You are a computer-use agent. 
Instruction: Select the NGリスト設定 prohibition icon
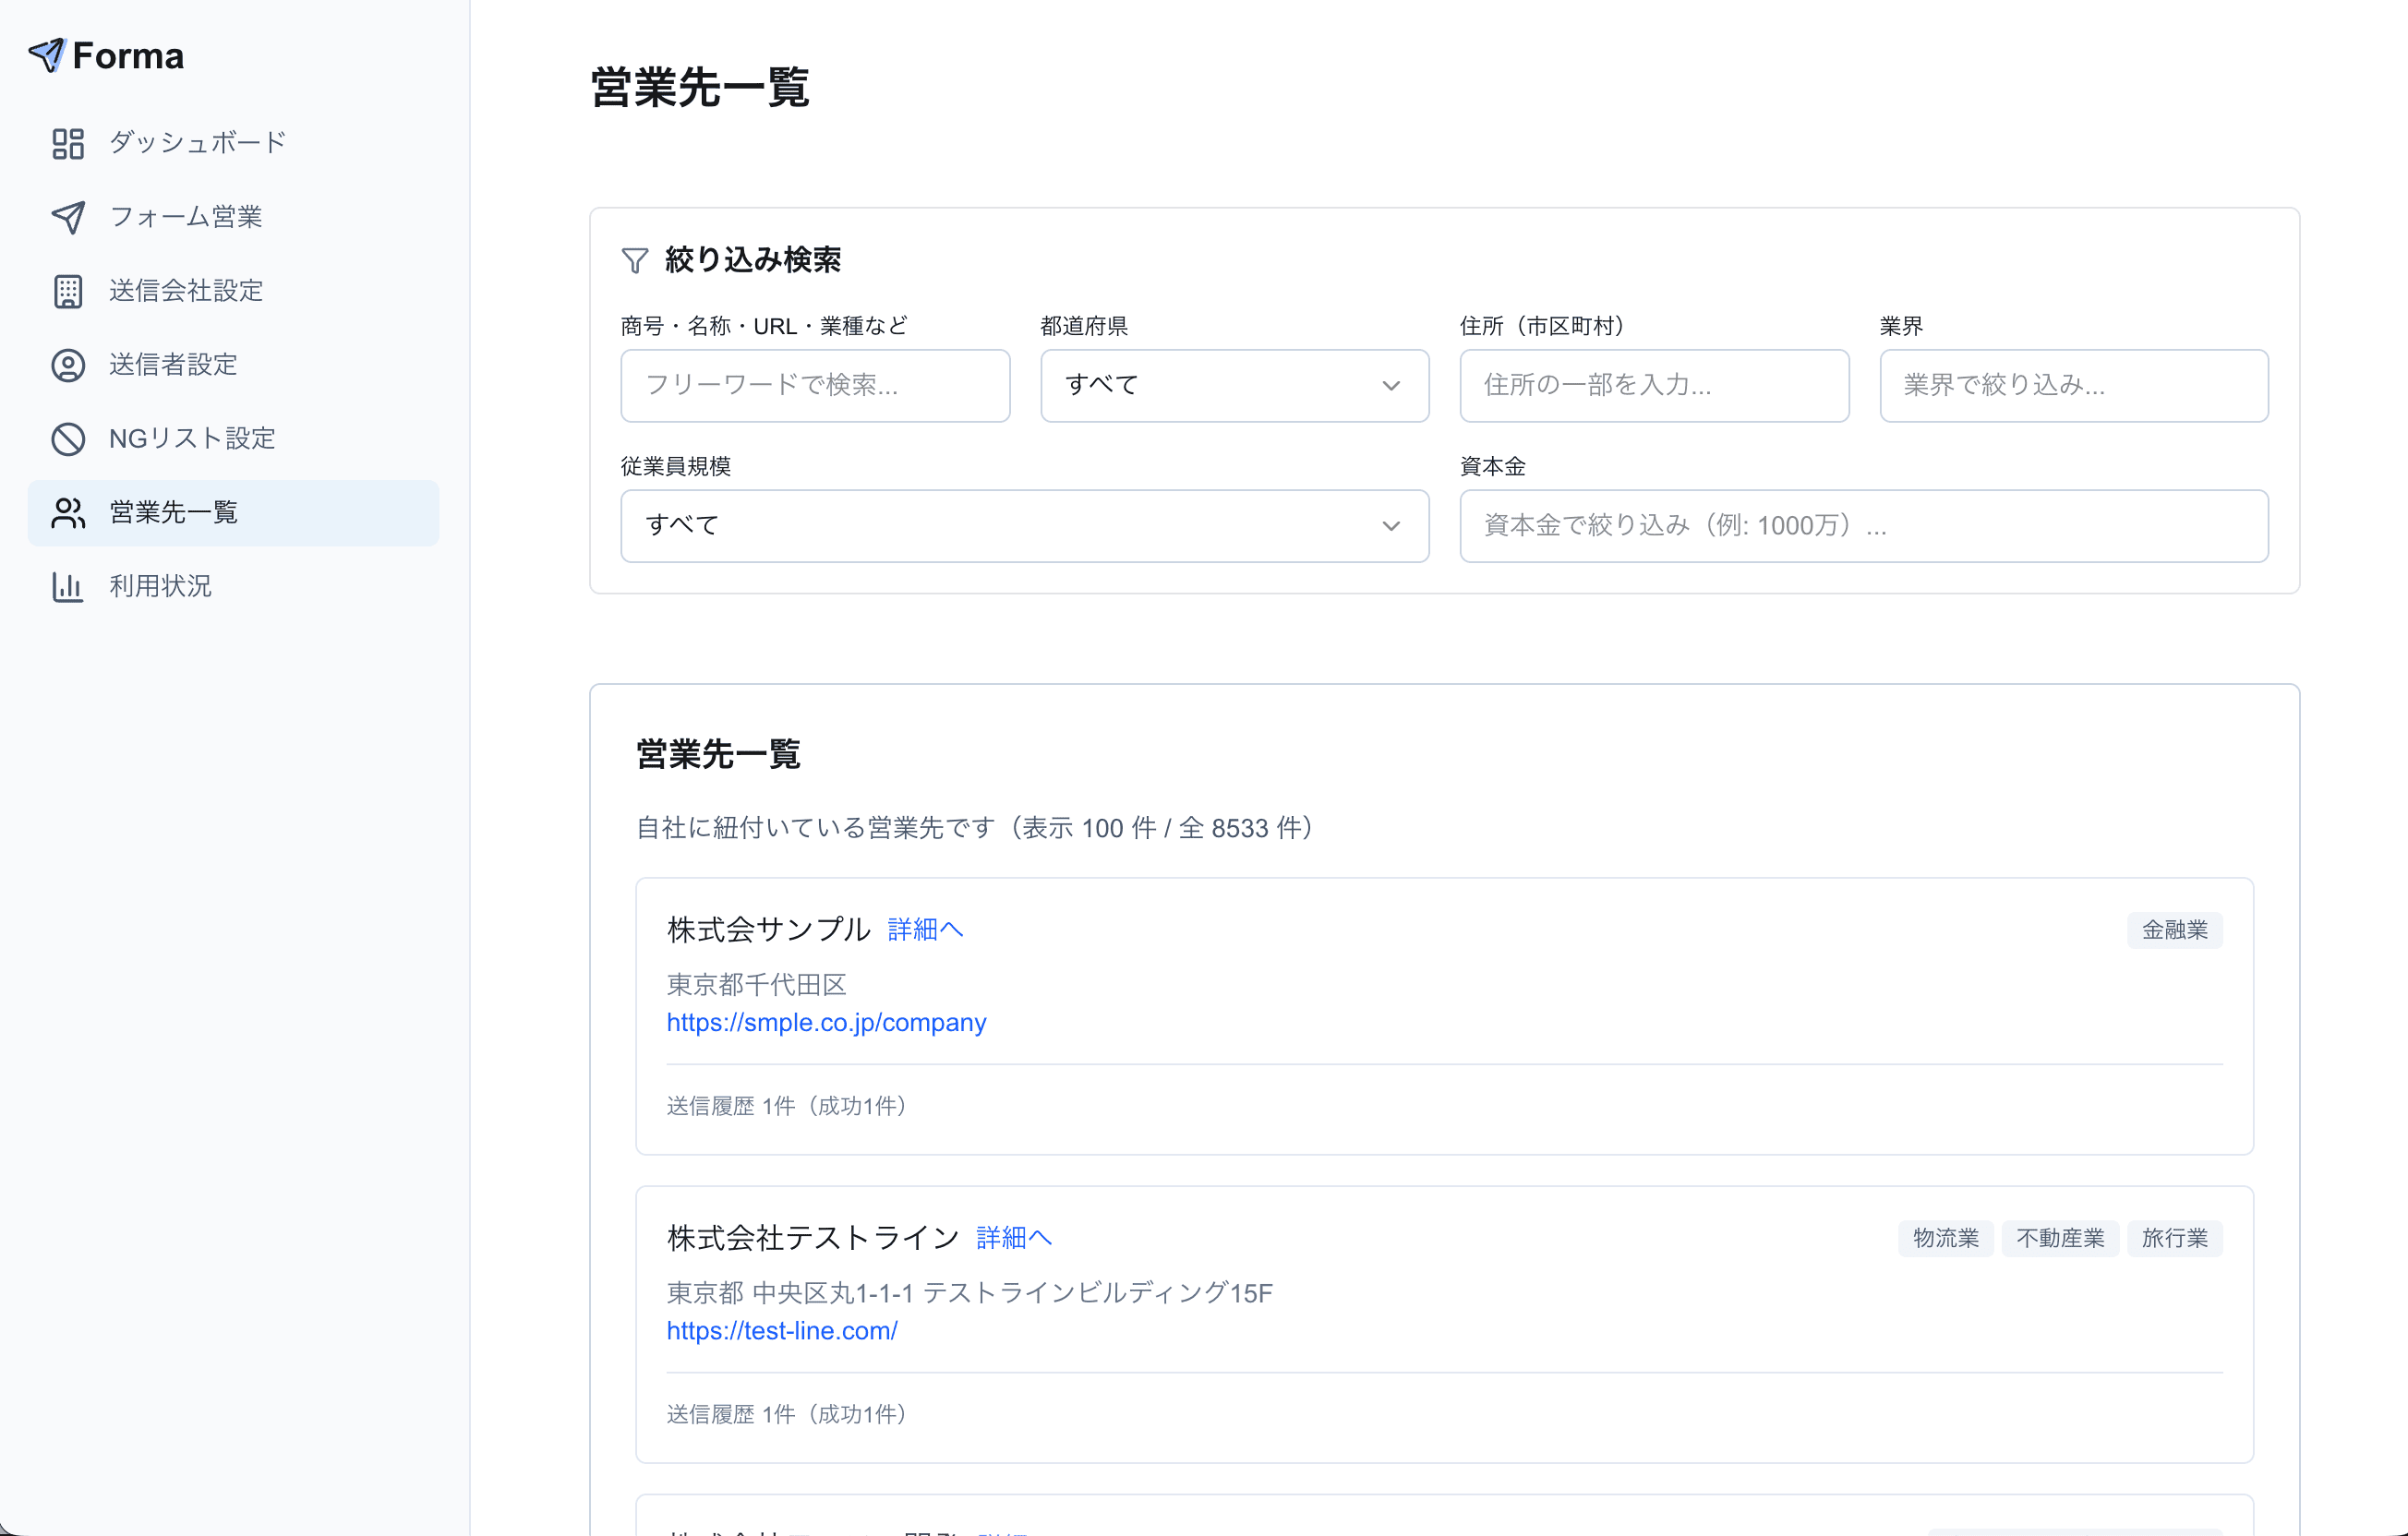[67, 439]
